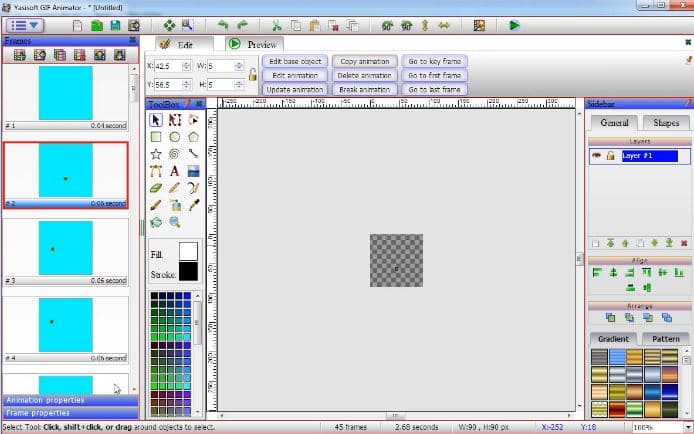
Task: Click the black Stroke color swatch
Action: (x=188, y=271)
